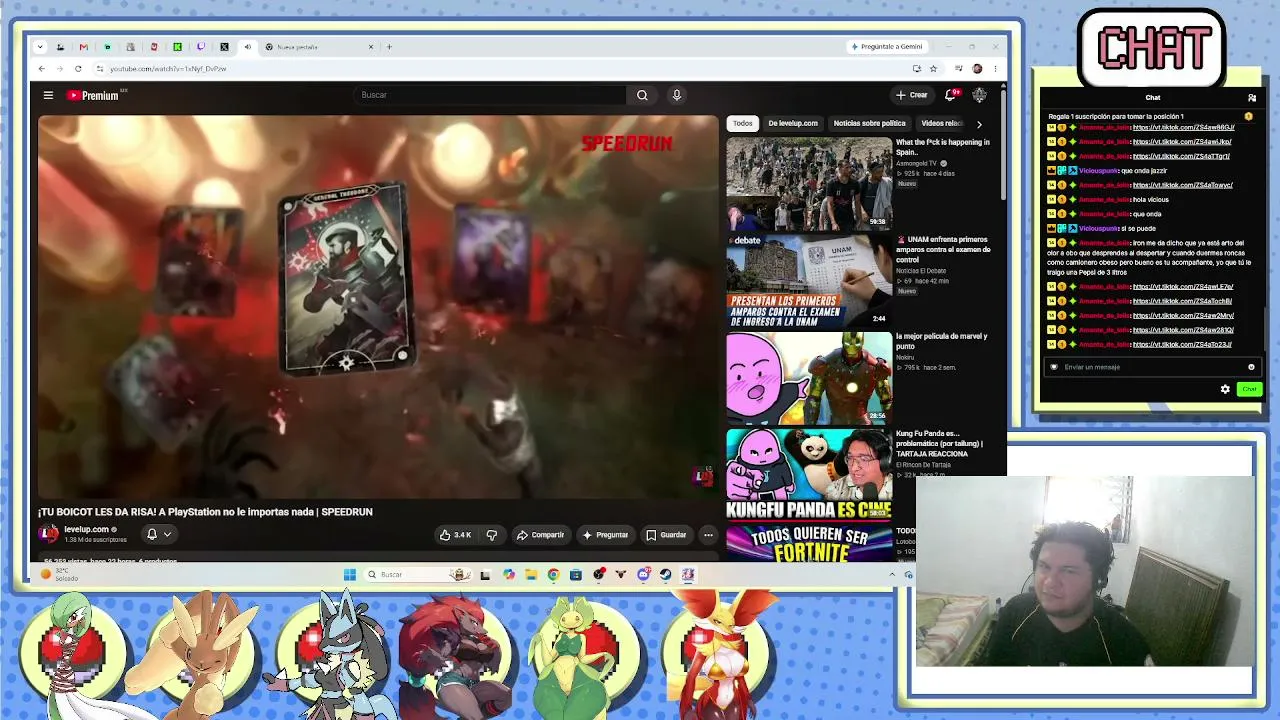Image resolution: width=1280 pixels, height=720 pixels.
Task: Switch to the Nueva pestaña browser tab
Action: pyautogui.click(x=320, y=47)
